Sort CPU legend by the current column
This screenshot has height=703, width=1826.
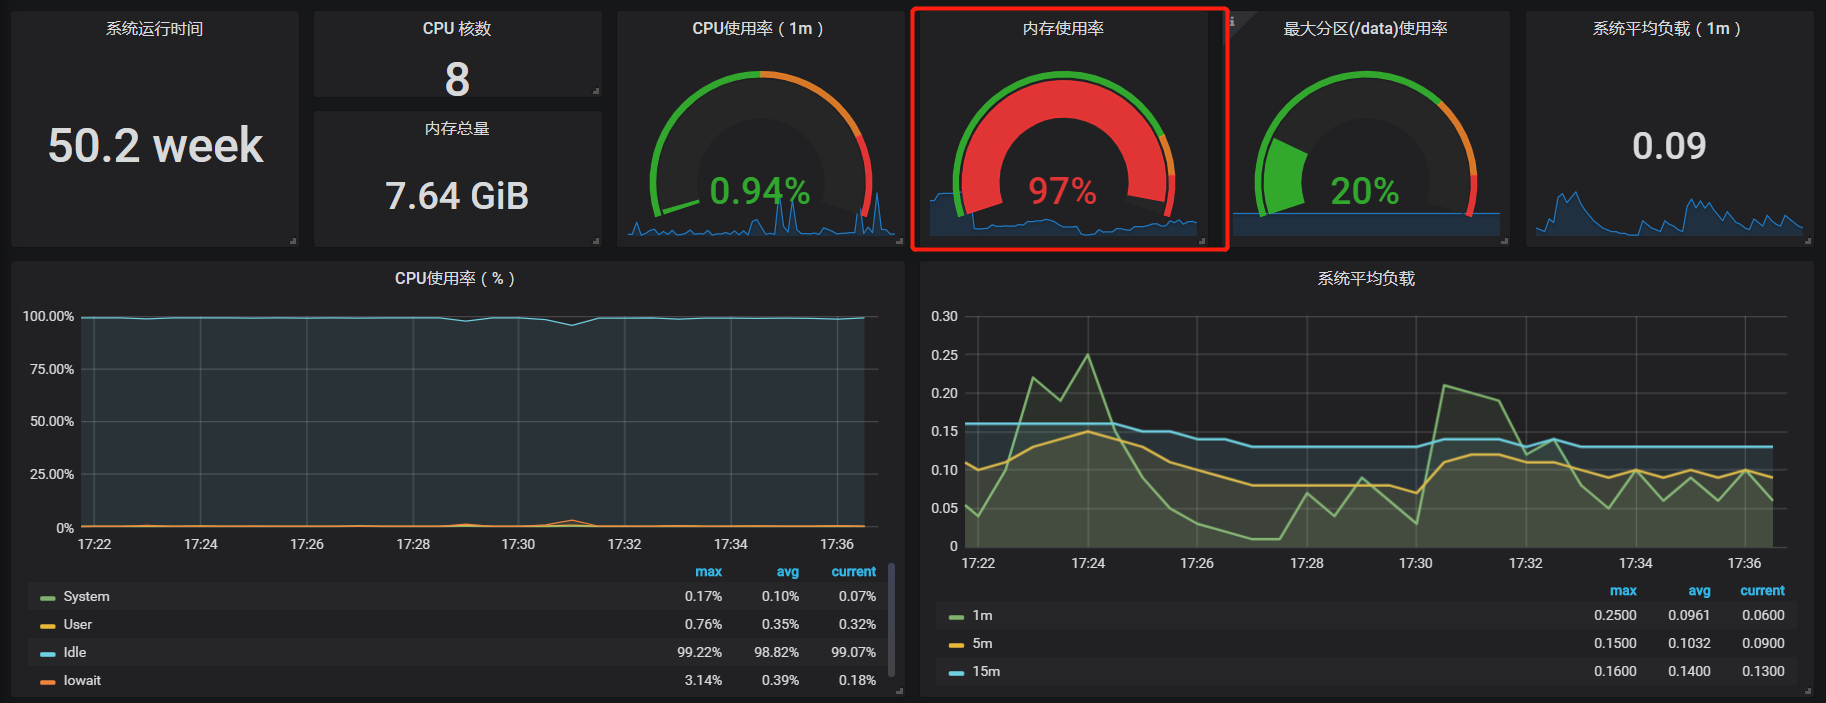(x=853, y=571)
